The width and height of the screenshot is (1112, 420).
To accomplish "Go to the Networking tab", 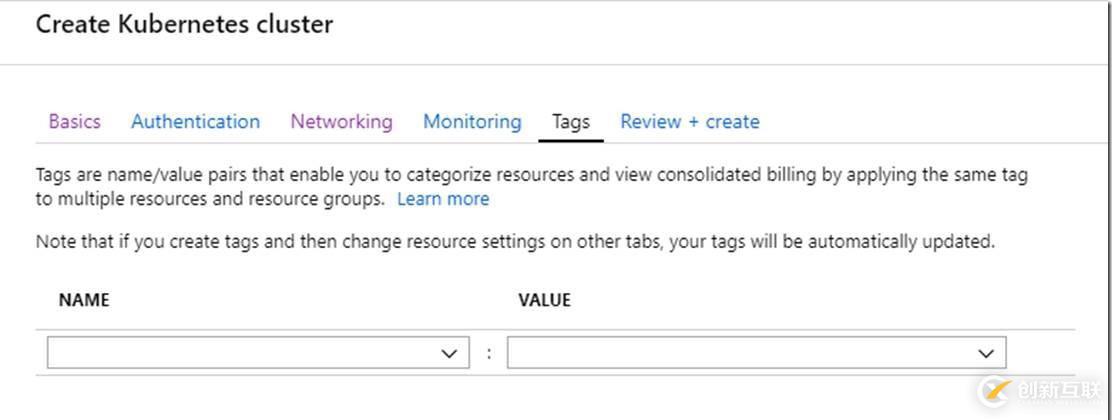I will pyautogui.click(x=341, y=122).
